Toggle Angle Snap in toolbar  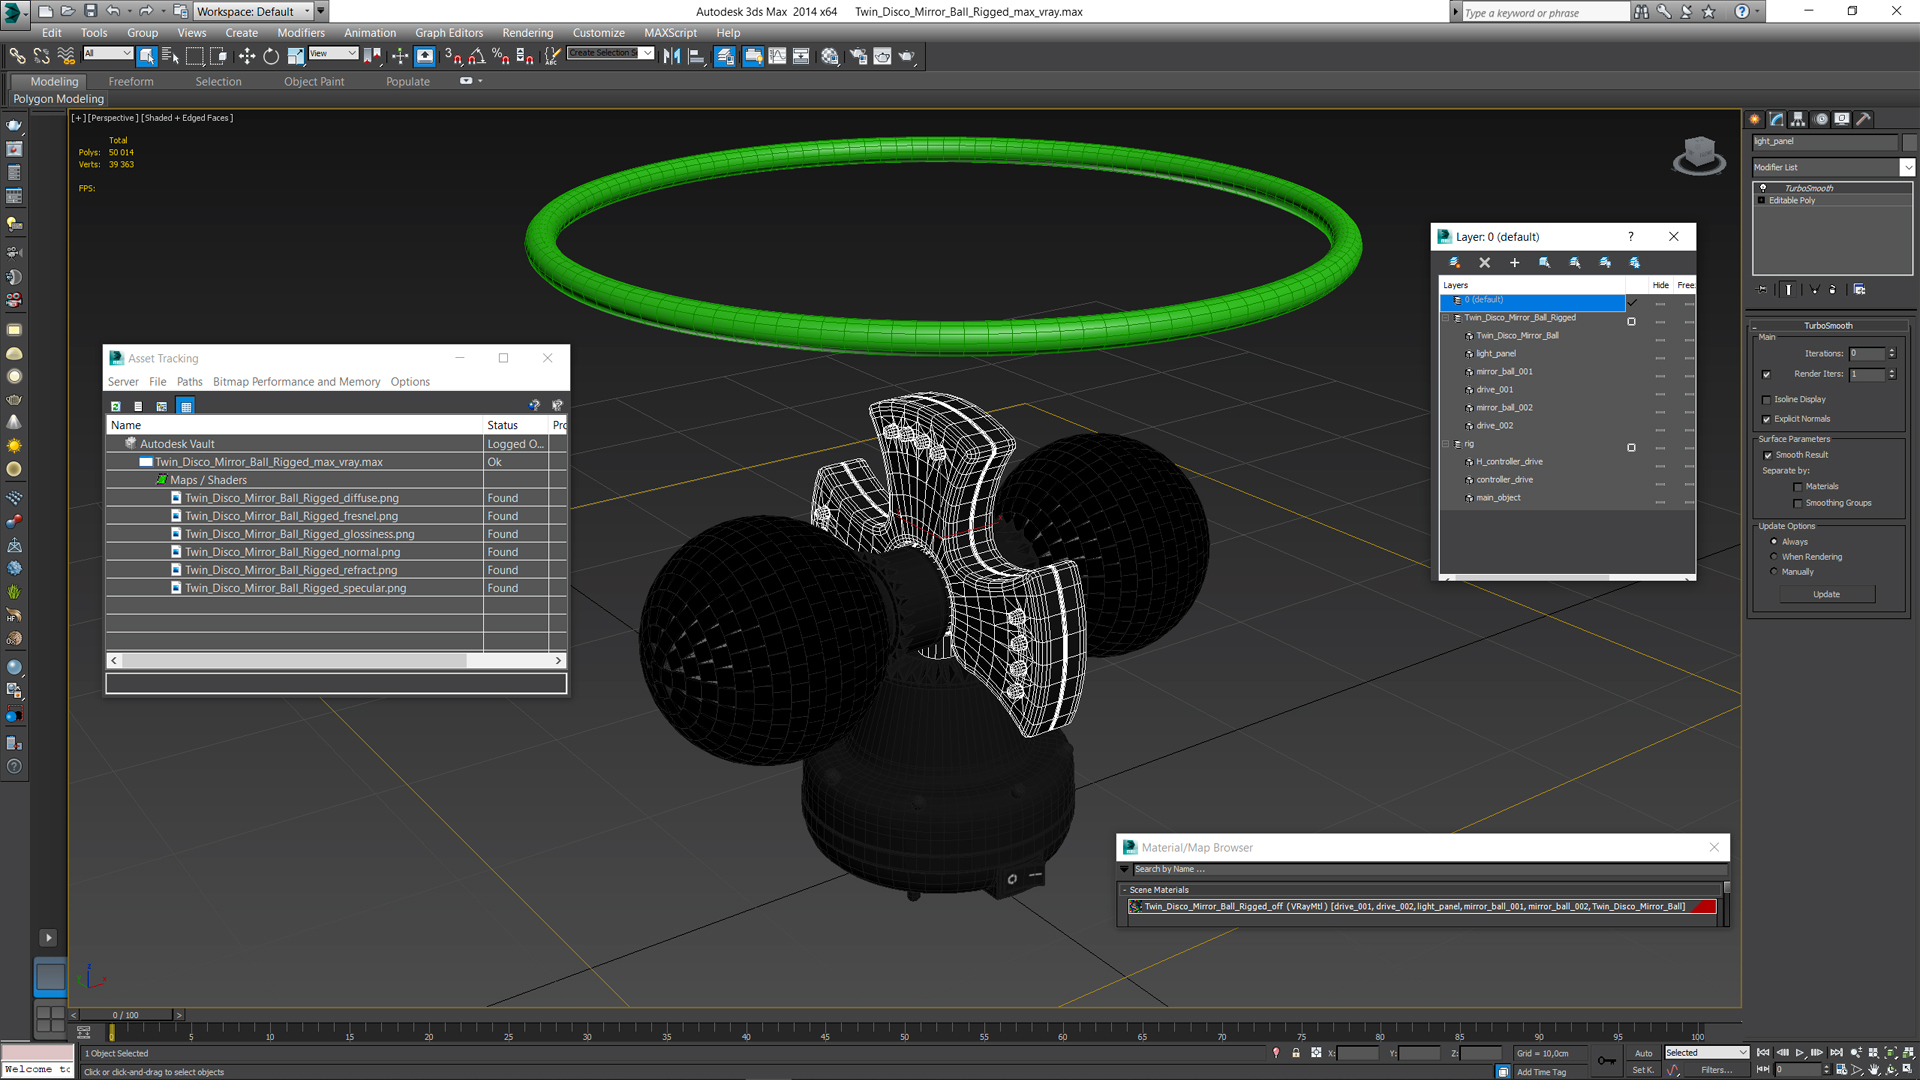477,56
